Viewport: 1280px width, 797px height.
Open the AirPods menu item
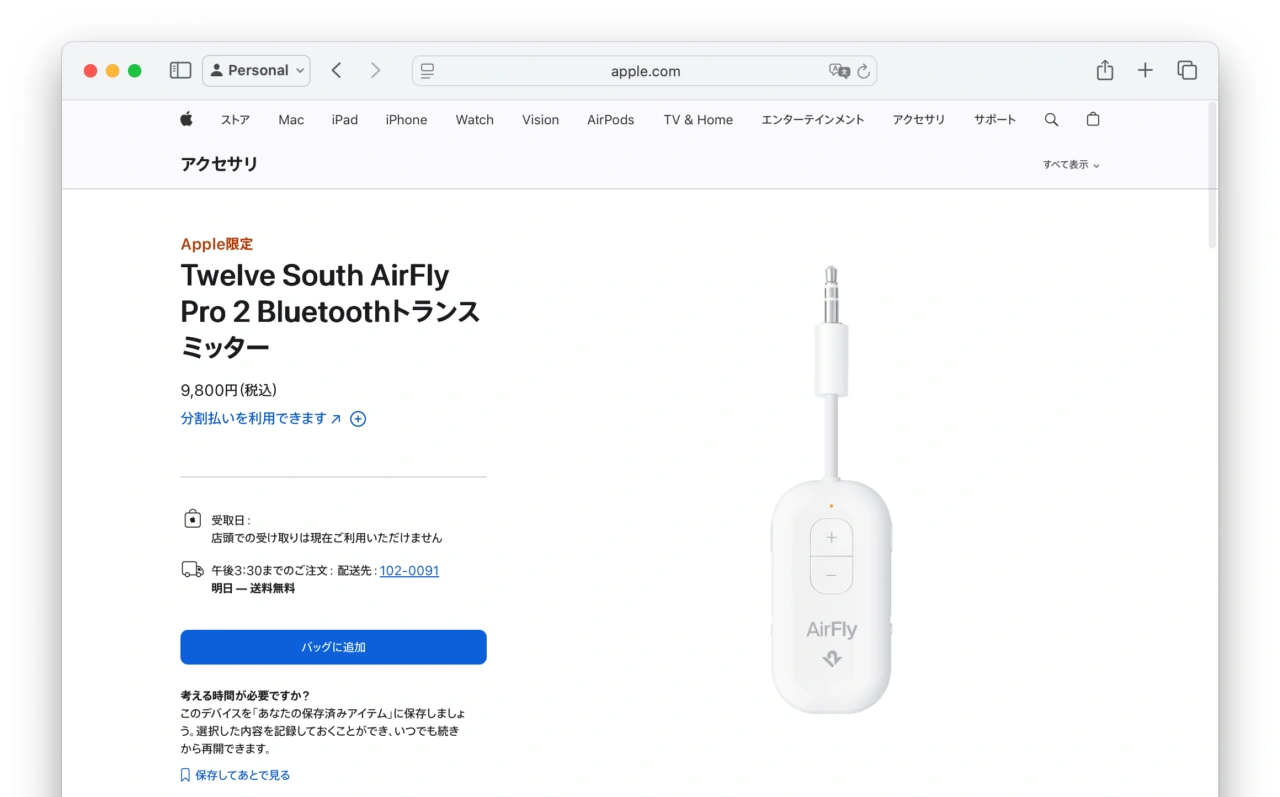[x=610, y=119]
